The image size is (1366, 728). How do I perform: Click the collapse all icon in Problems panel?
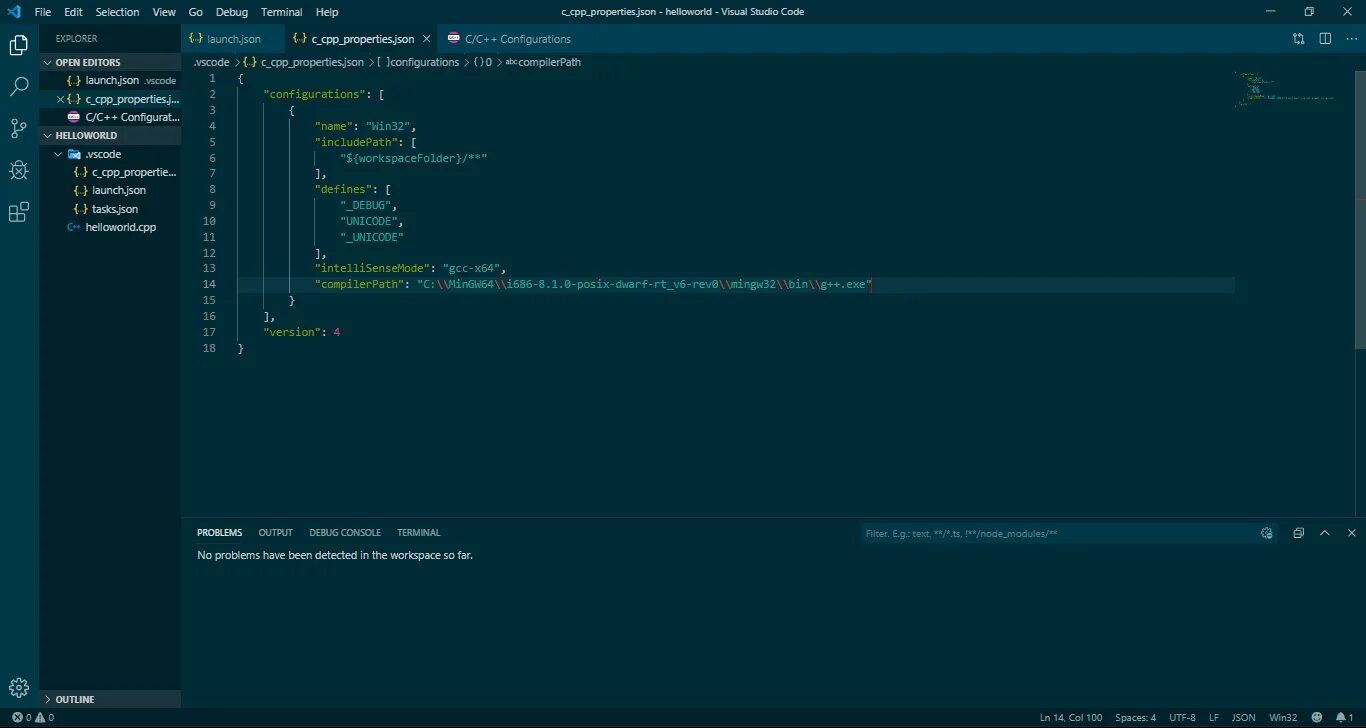(x=1298, y=533)
